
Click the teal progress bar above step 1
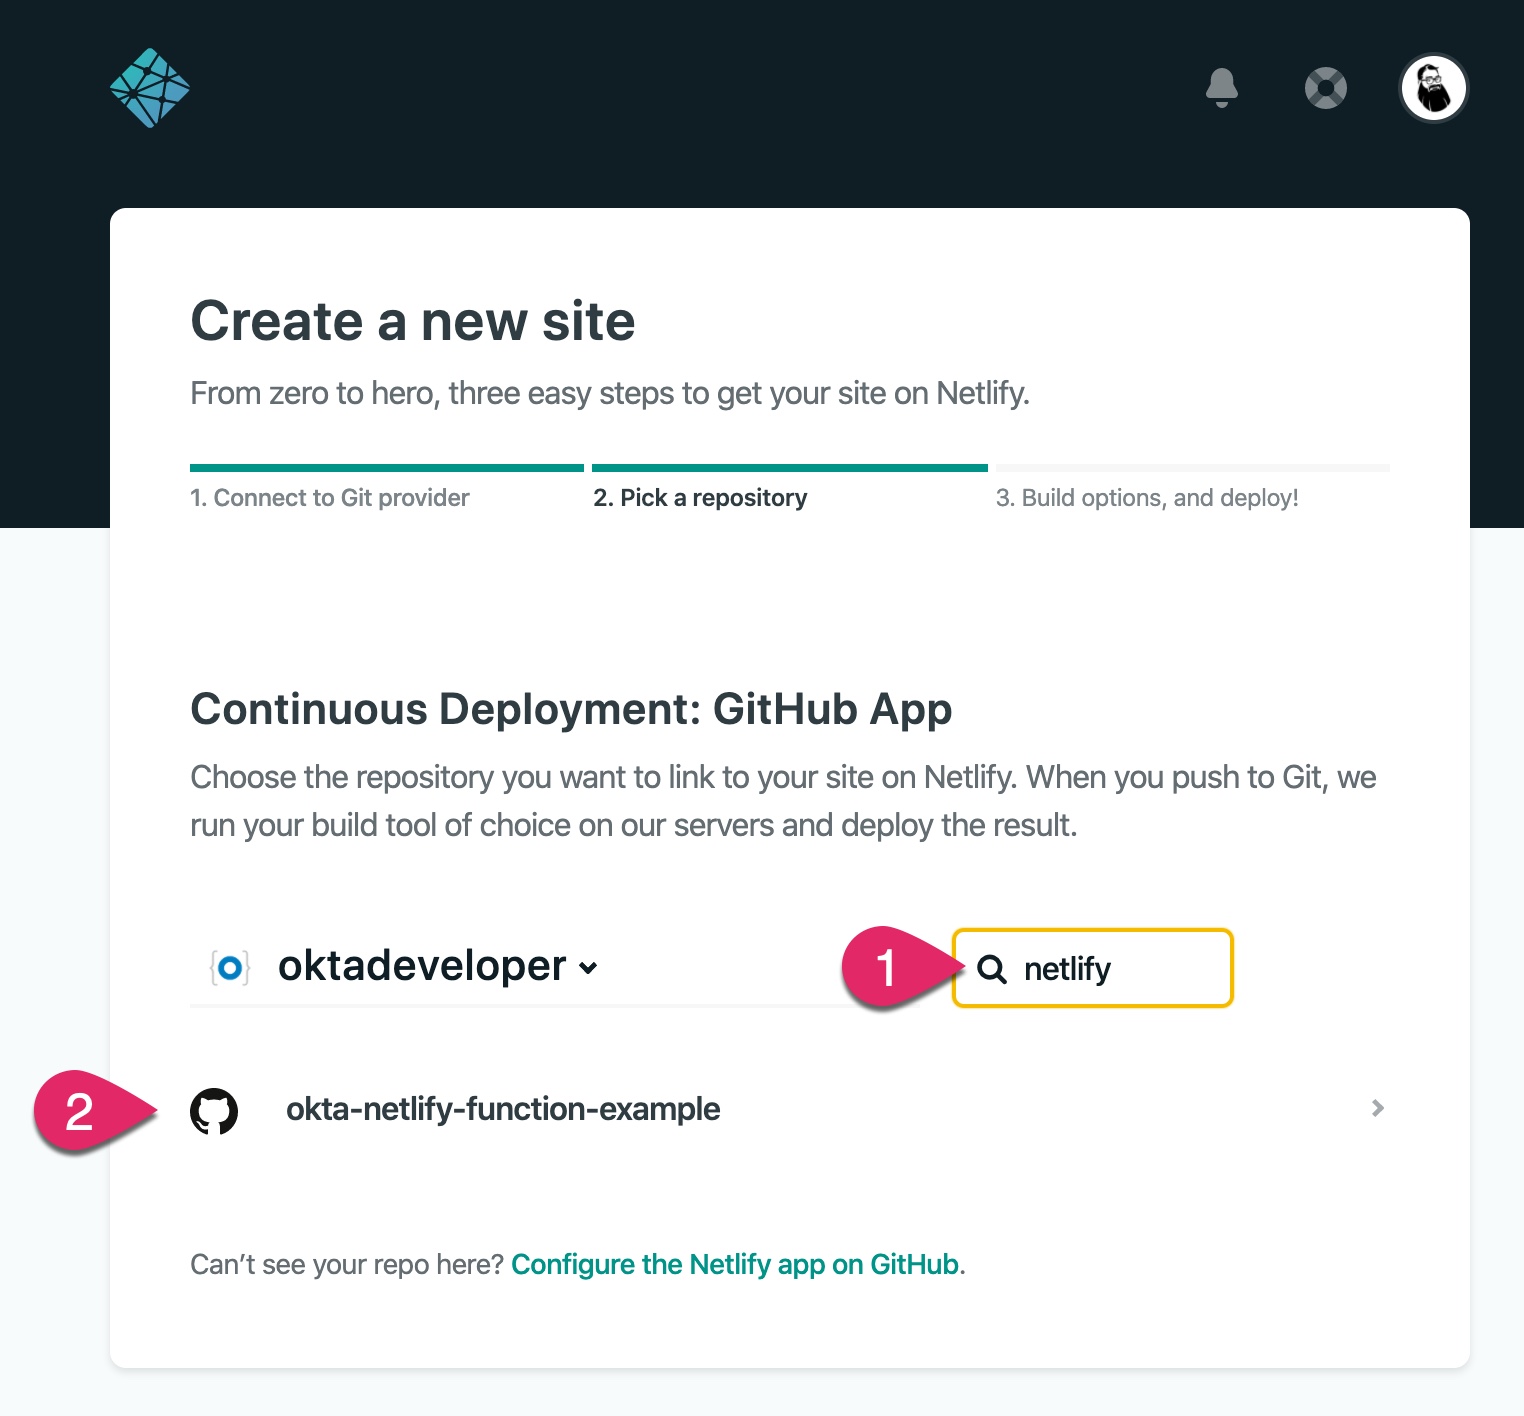(x=386, y=468)
